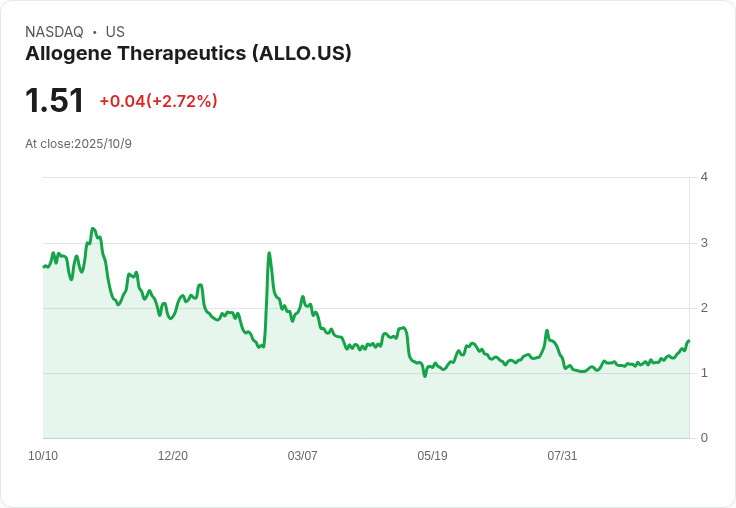Viewport: 736px width, 508px height.
Task: Select the 07/31 date on x-axis
Action: click(562, 456)
